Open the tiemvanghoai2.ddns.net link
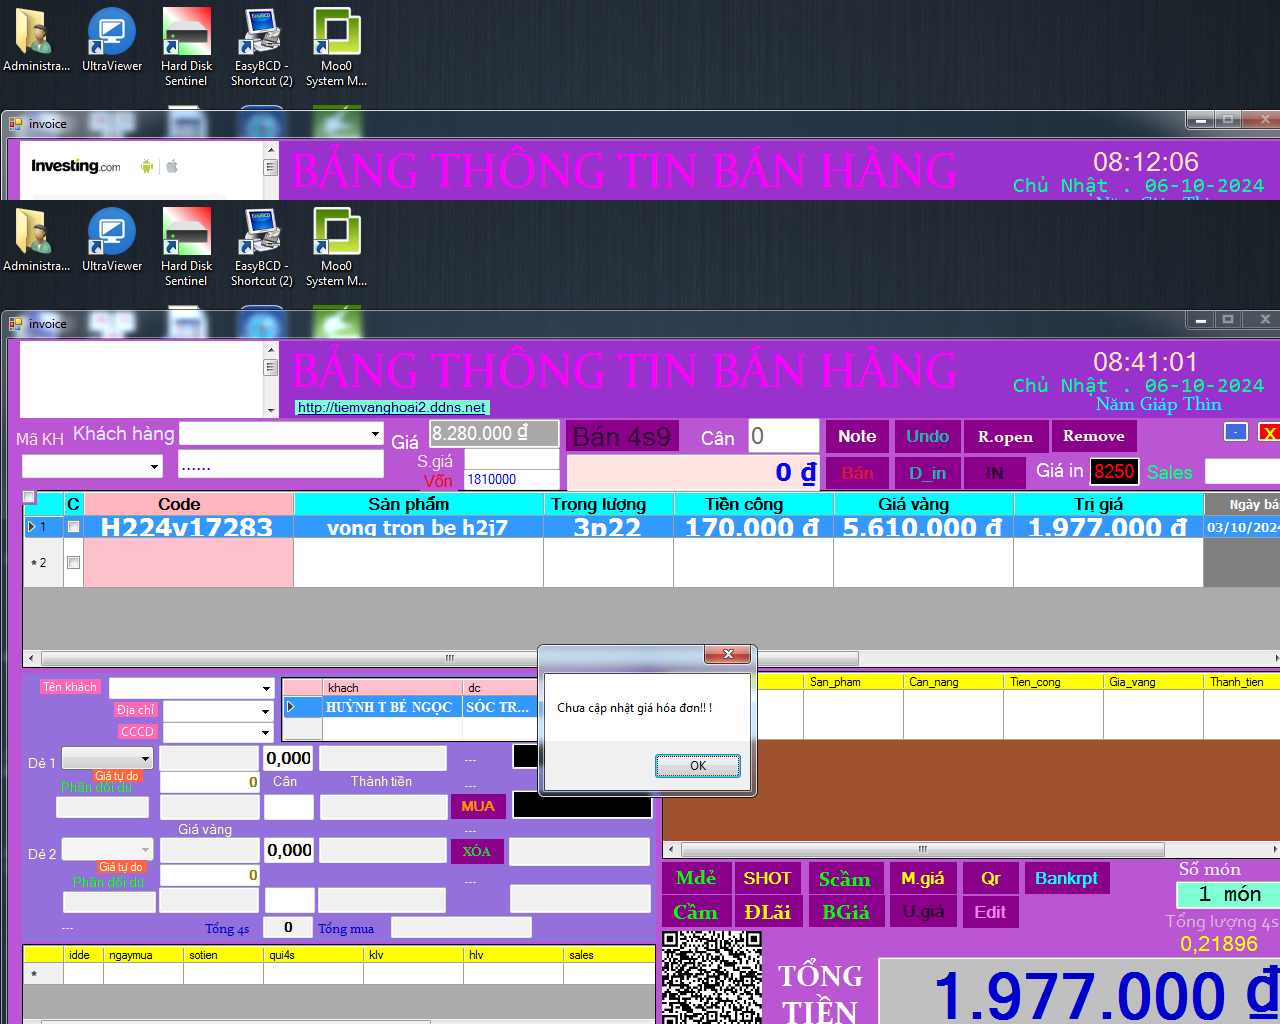The image size is (1280, 1024). click(392, 408)
